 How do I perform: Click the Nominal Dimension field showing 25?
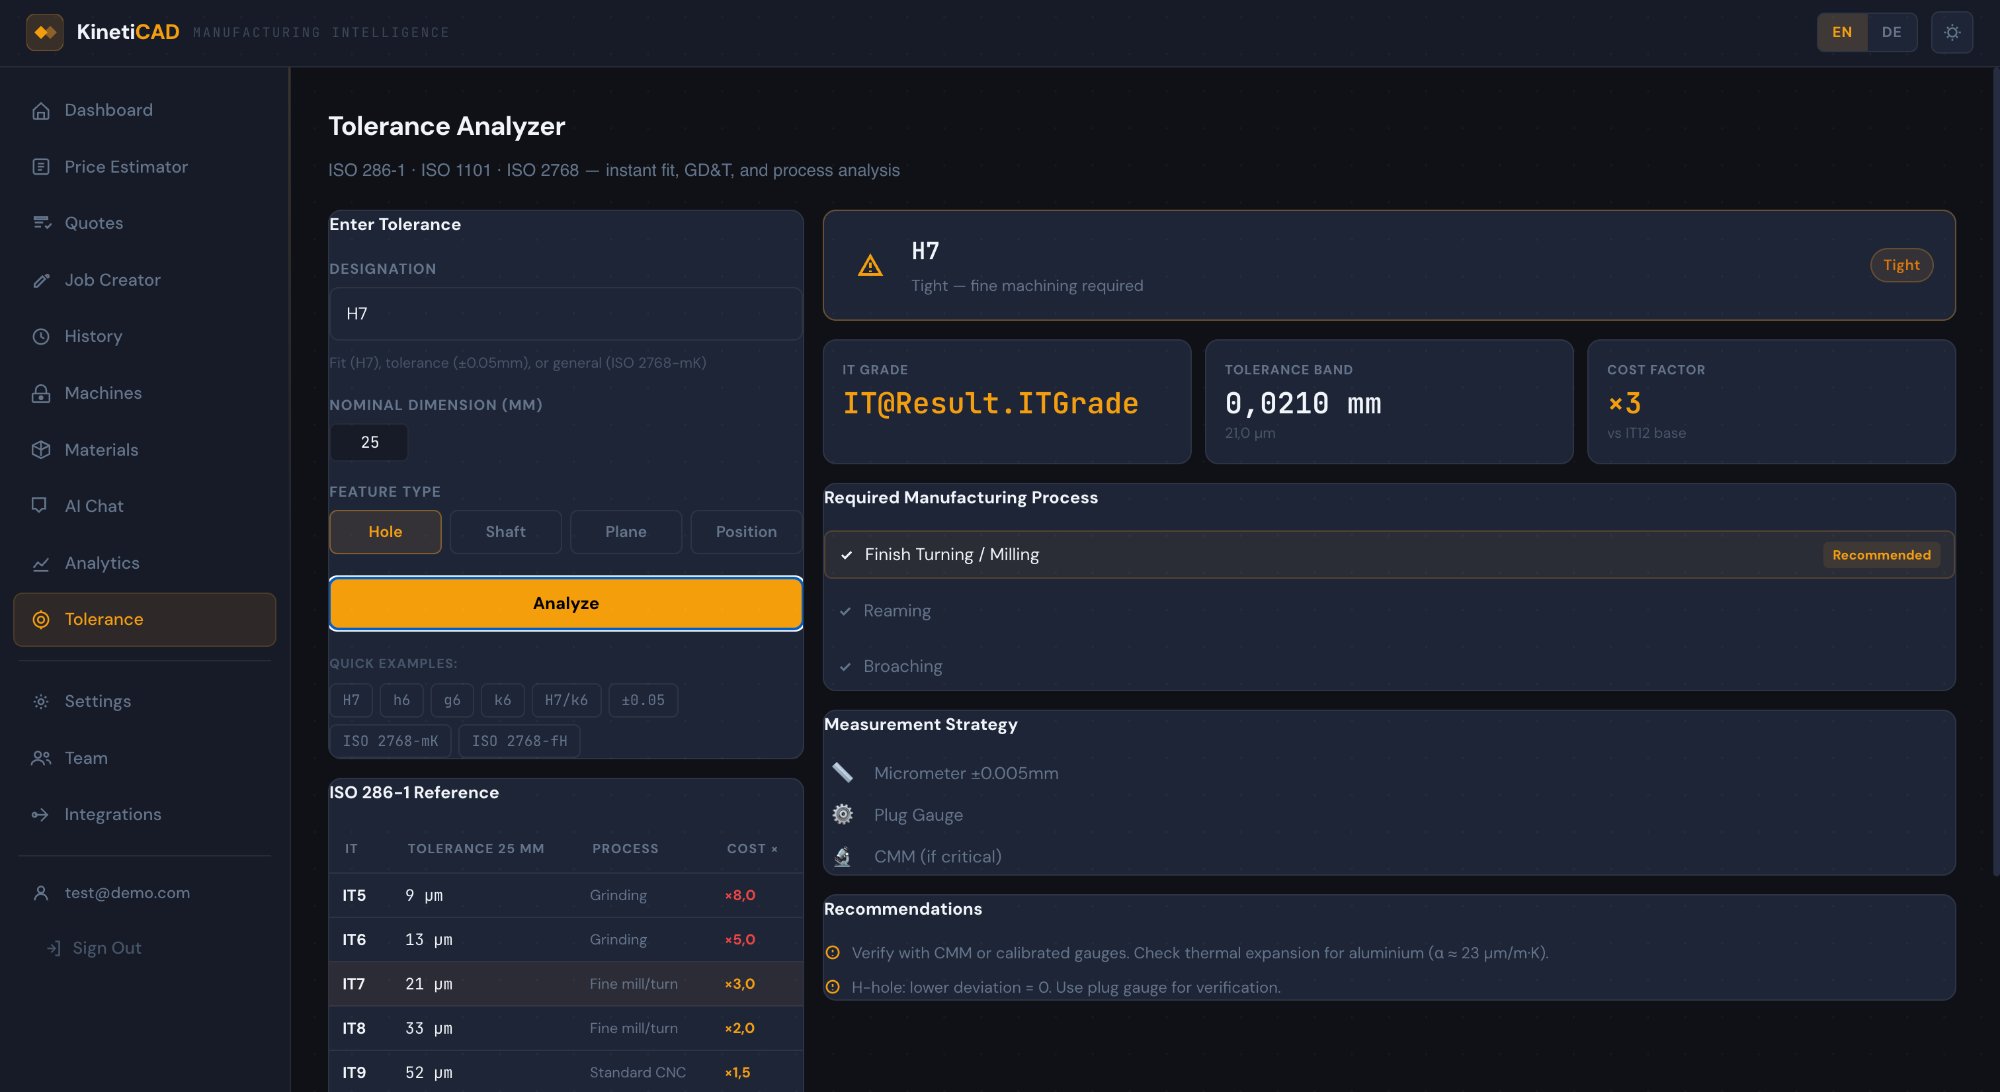(369, 442)
